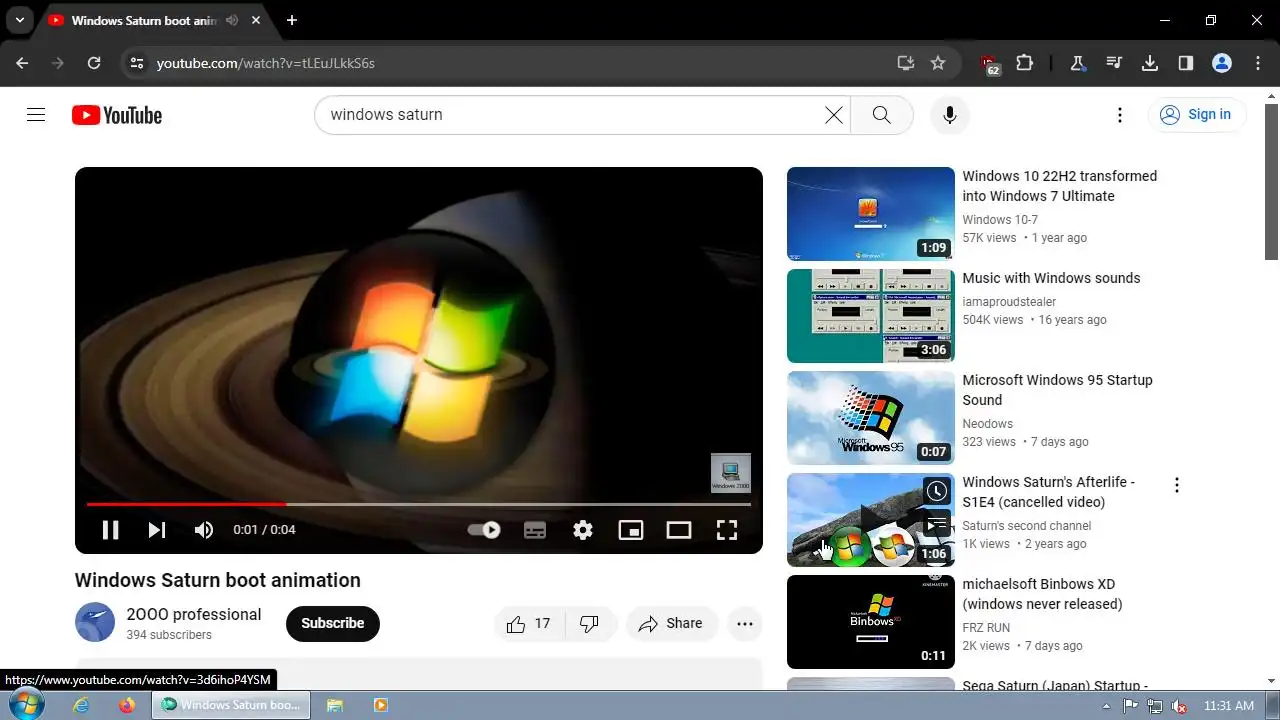Viewport: 1280px width, 720px height.
Task: Add Windows Saturn's Afterlife to queue
Action: click(x=936, y=523)
